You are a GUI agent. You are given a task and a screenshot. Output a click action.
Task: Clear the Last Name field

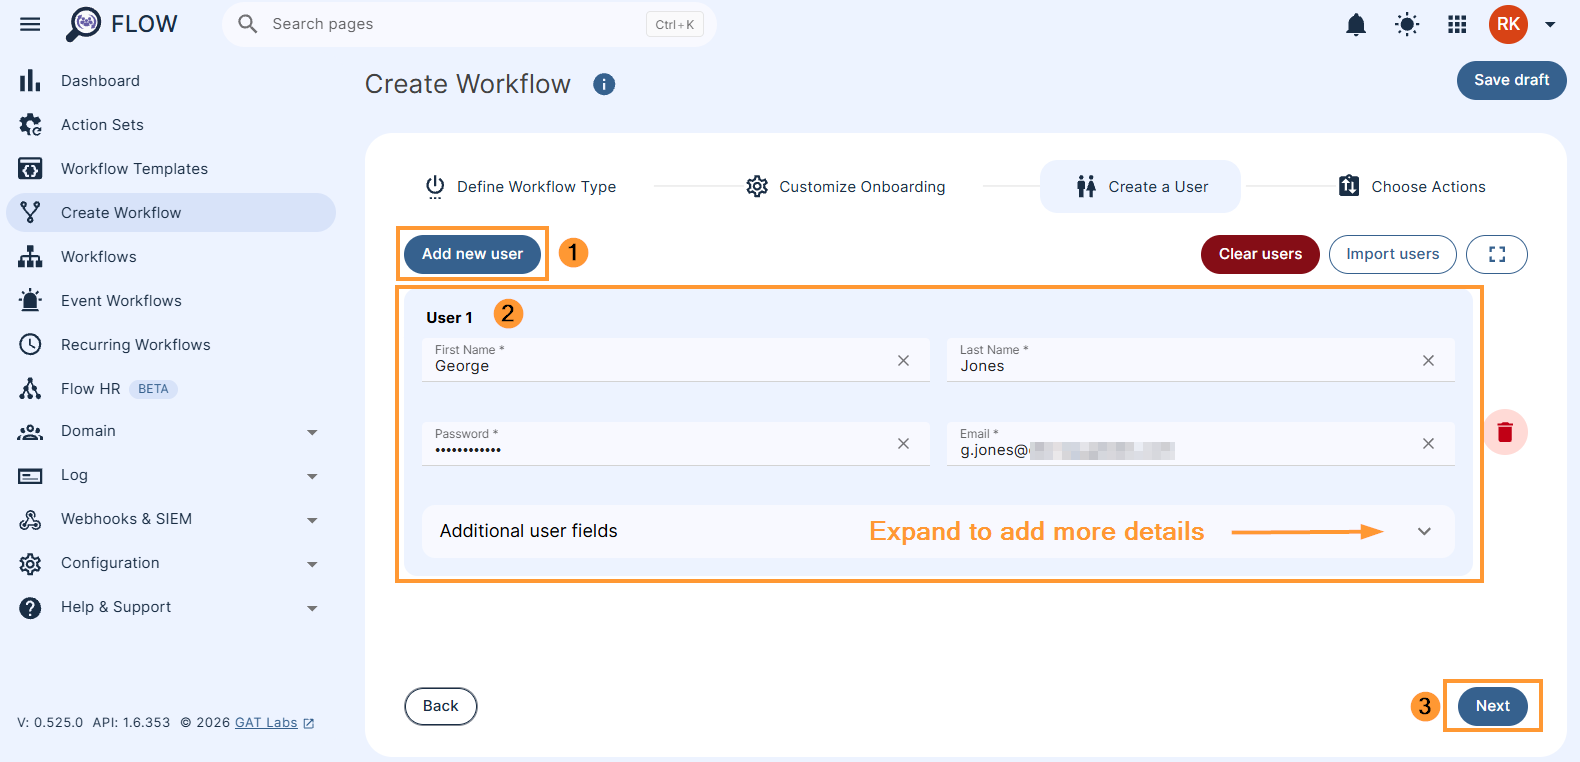click(x=1428, y=361)
